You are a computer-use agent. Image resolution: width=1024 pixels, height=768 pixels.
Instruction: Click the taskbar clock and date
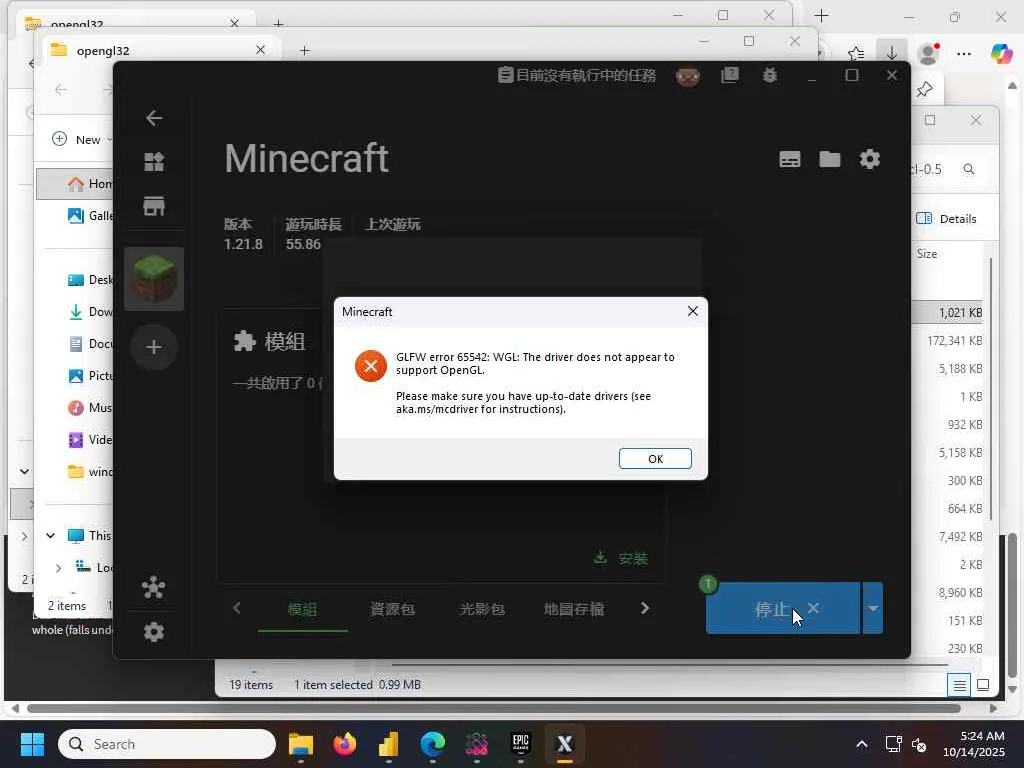click(x=974, y=744)
